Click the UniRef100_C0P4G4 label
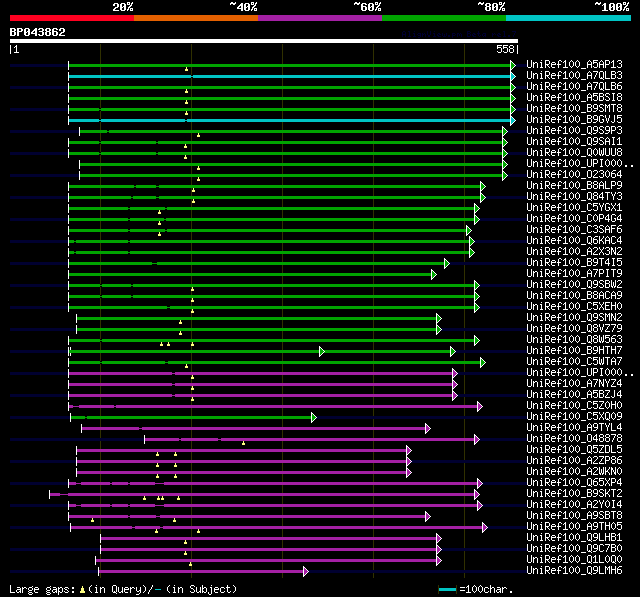 [x=574, y=219]
